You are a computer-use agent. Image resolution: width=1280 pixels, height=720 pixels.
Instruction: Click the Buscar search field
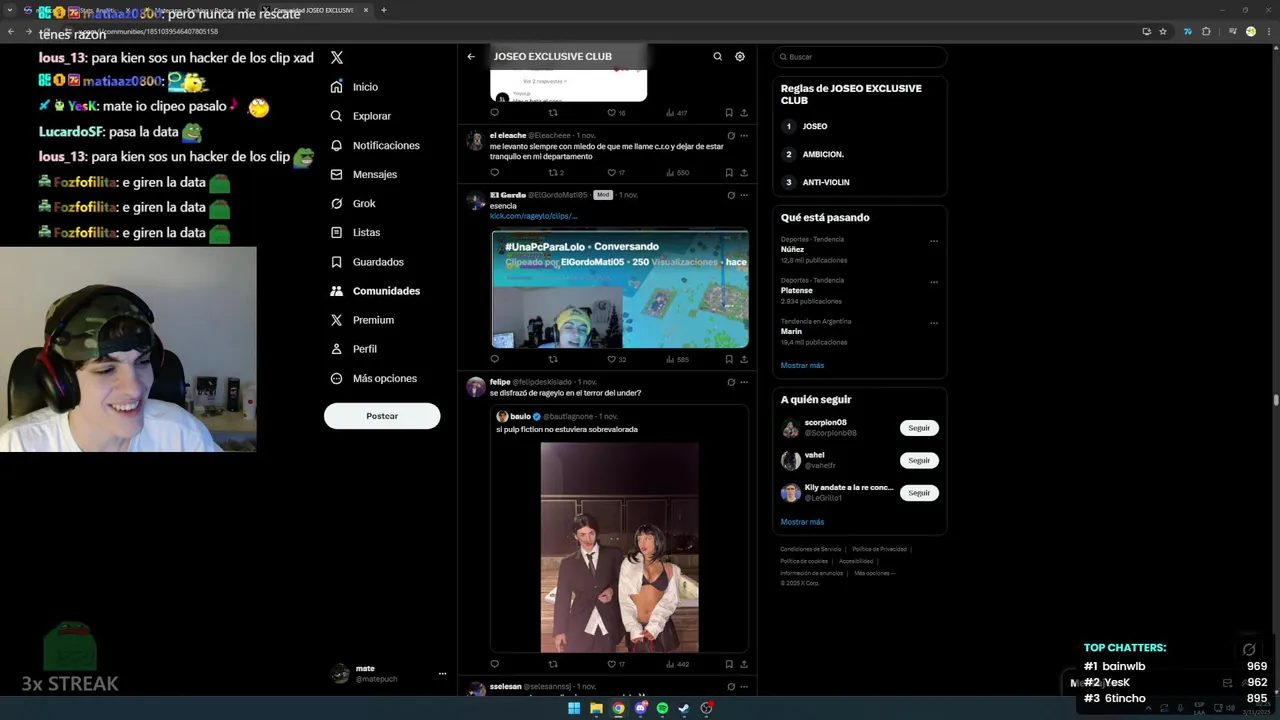[860, 57]
